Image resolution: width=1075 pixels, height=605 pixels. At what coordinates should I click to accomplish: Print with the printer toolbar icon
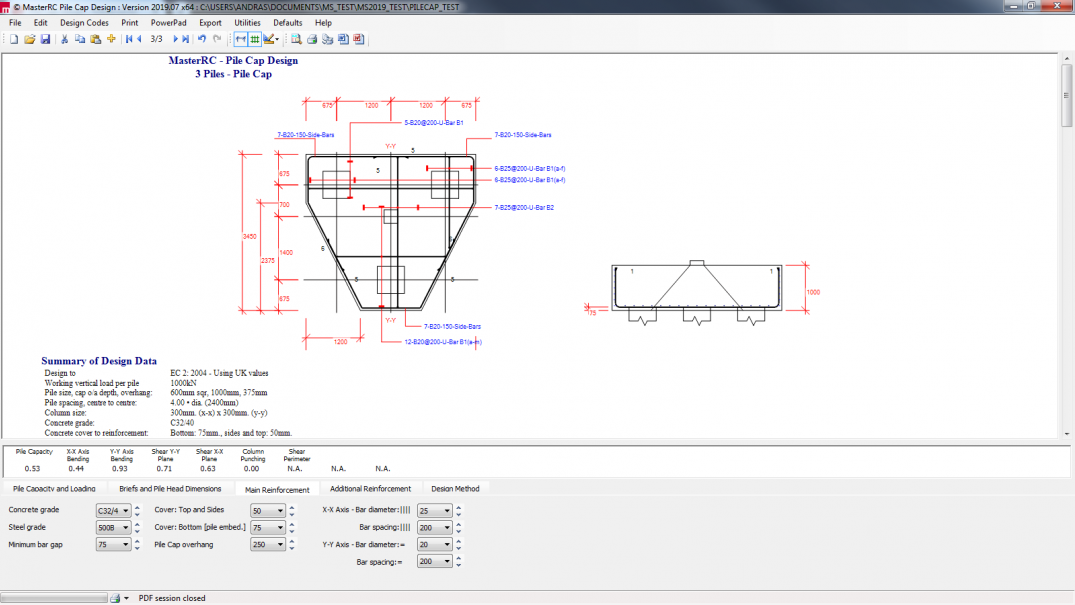tap(312, 39)
